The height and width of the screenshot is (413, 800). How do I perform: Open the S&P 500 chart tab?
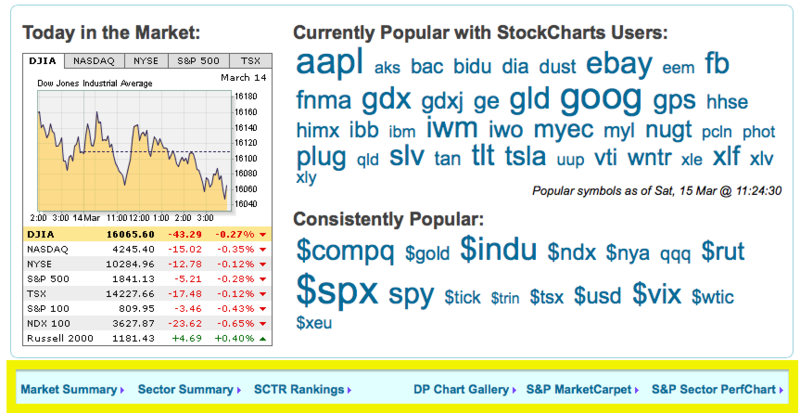(x=198, y=60)
